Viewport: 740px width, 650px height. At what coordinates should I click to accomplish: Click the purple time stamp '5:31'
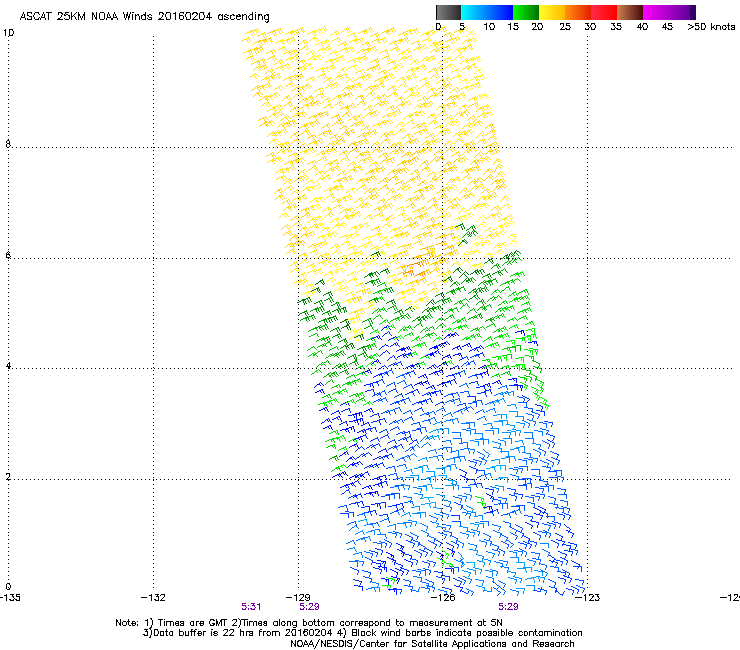coord(251,607)
